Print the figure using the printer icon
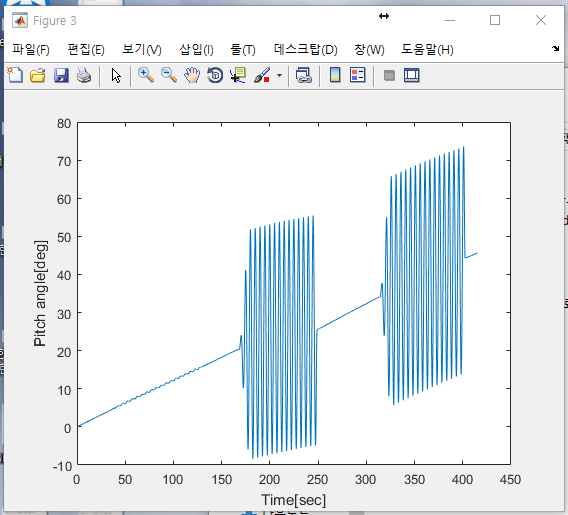The image size is (568, 515). pos(84,75)
